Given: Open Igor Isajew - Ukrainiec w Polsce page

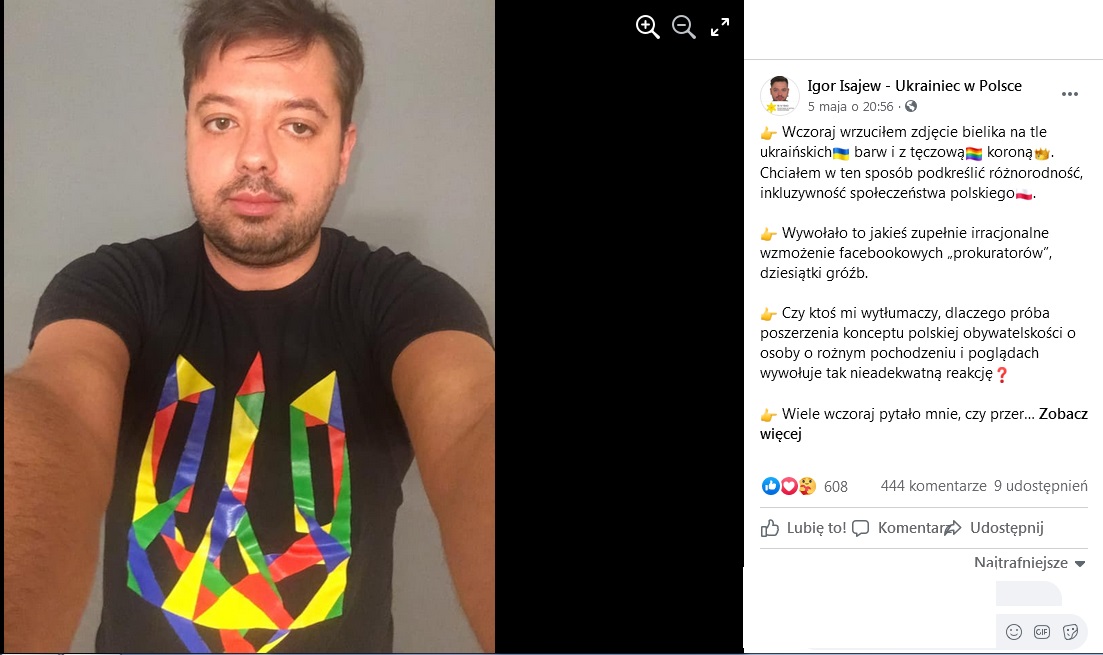Looking at the screenshot, I should point(914,86).
